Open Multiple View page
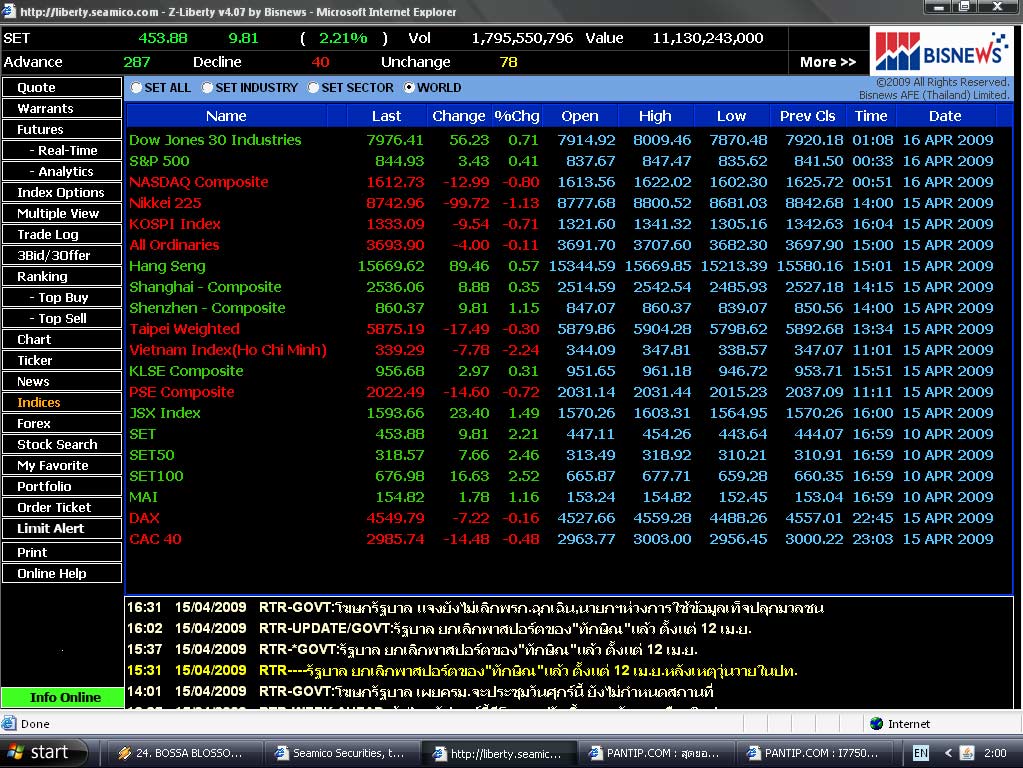The image size is (1023, 768). pos(62,213)
